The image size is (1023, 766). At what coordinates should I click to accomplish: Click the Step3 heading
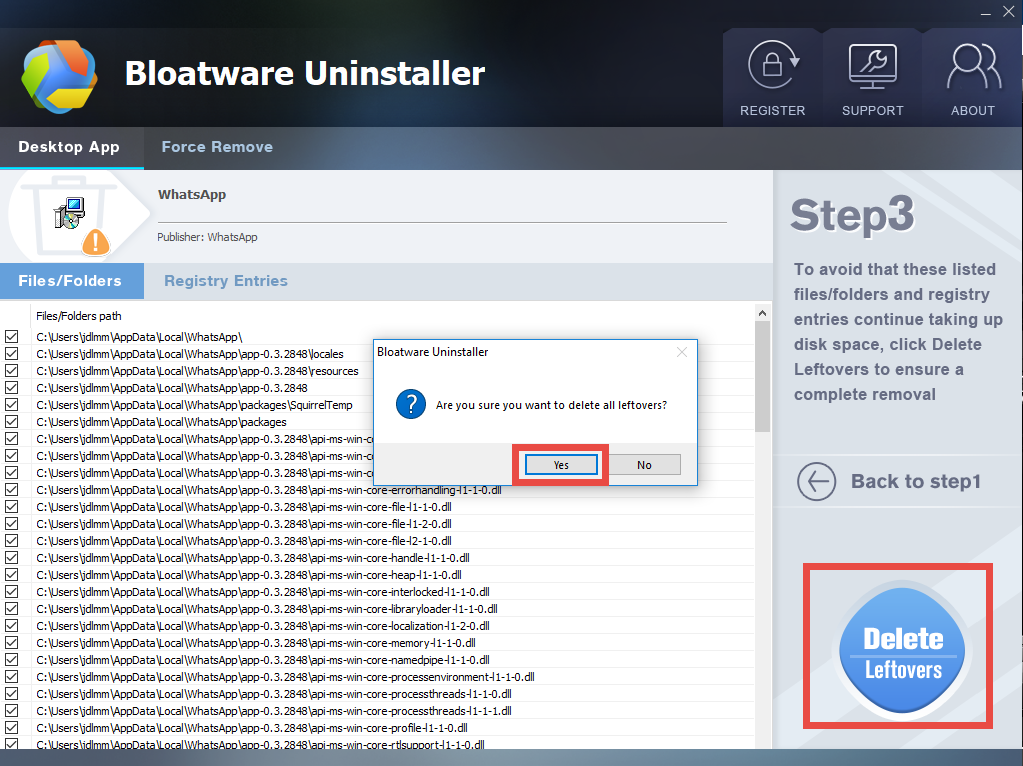point(853,215)
